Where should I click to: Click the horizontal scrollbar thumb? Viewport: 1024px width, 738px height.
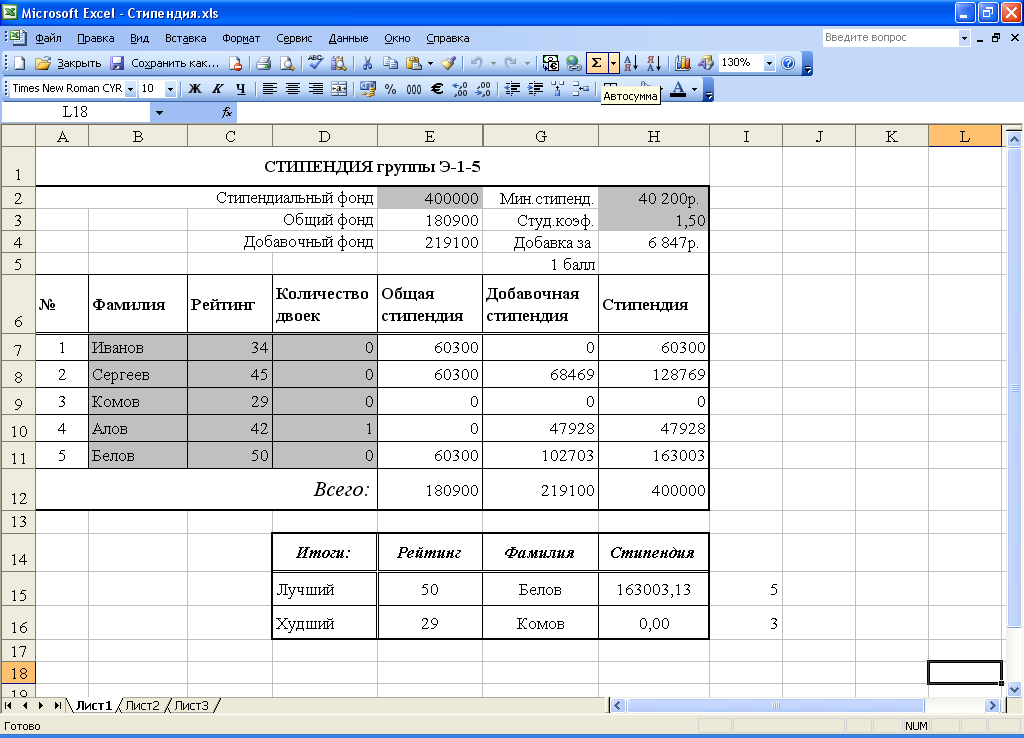point(776,705)
